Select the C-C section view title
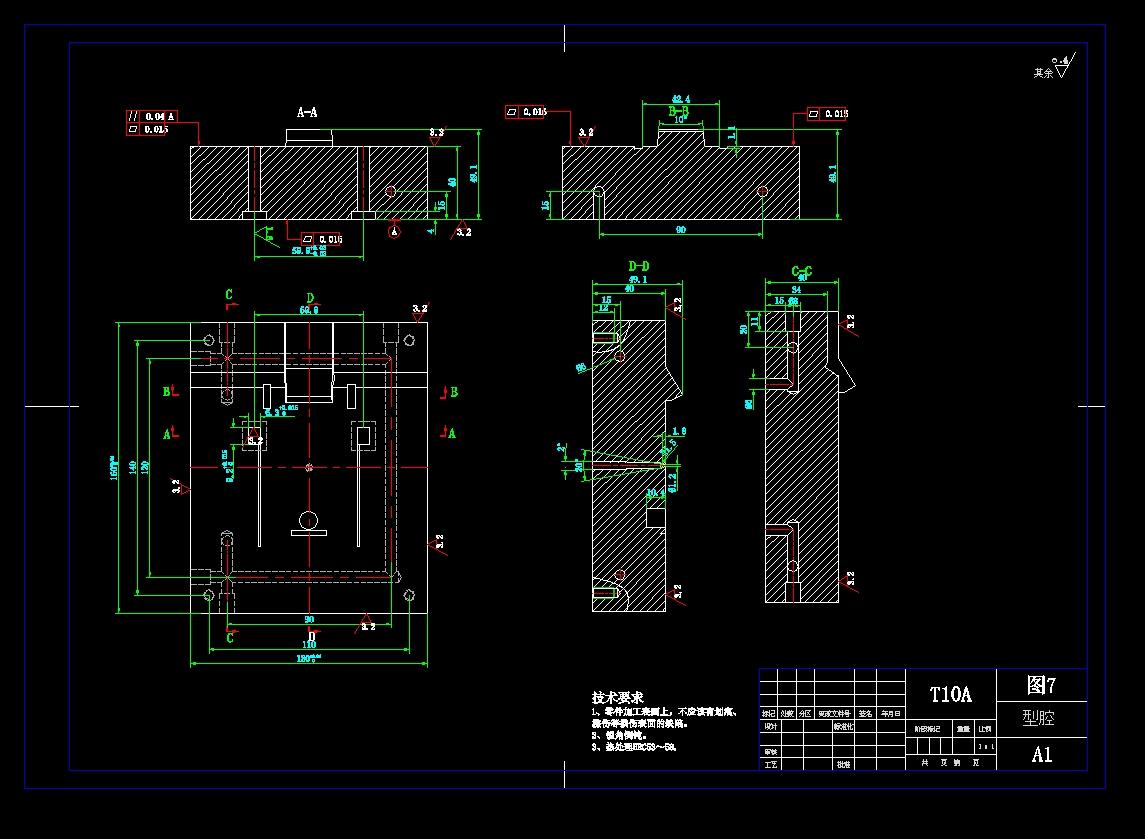Image resolution: width=1145 pixels, height=839 pixels. click(x=802, y=271)
